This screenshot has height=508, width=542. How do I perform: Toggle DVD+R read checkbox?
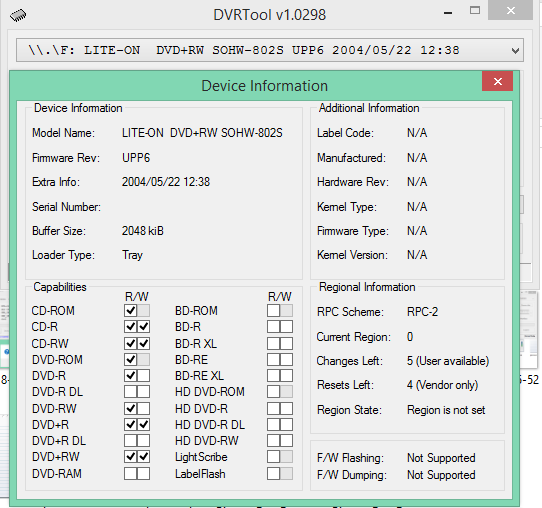(131, 424)
